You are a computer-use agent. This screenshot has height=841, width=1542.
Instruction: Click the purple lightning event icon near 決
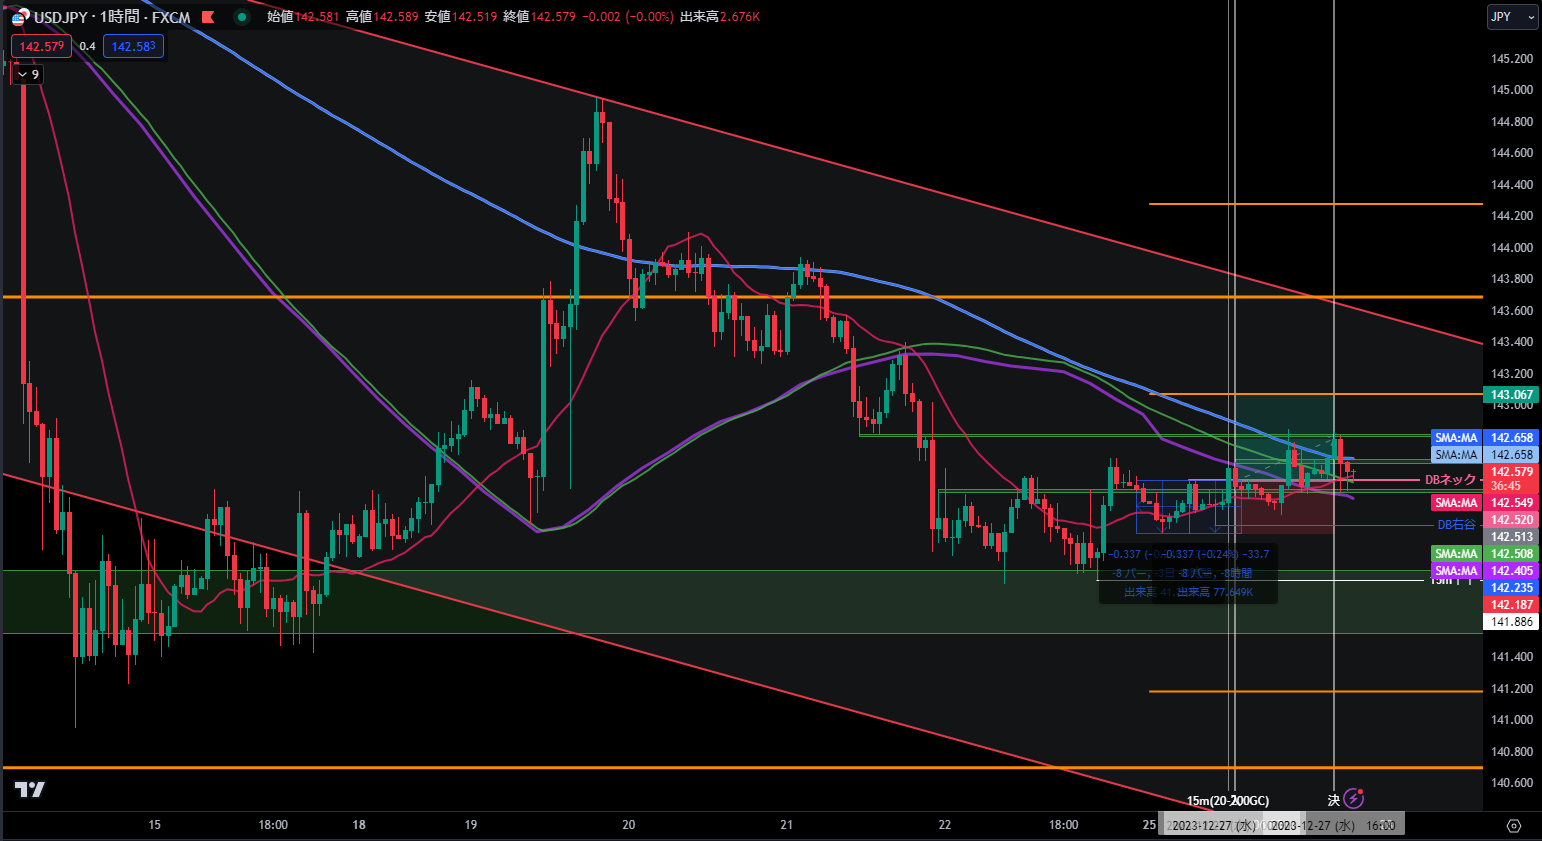tap(1354, 798)
